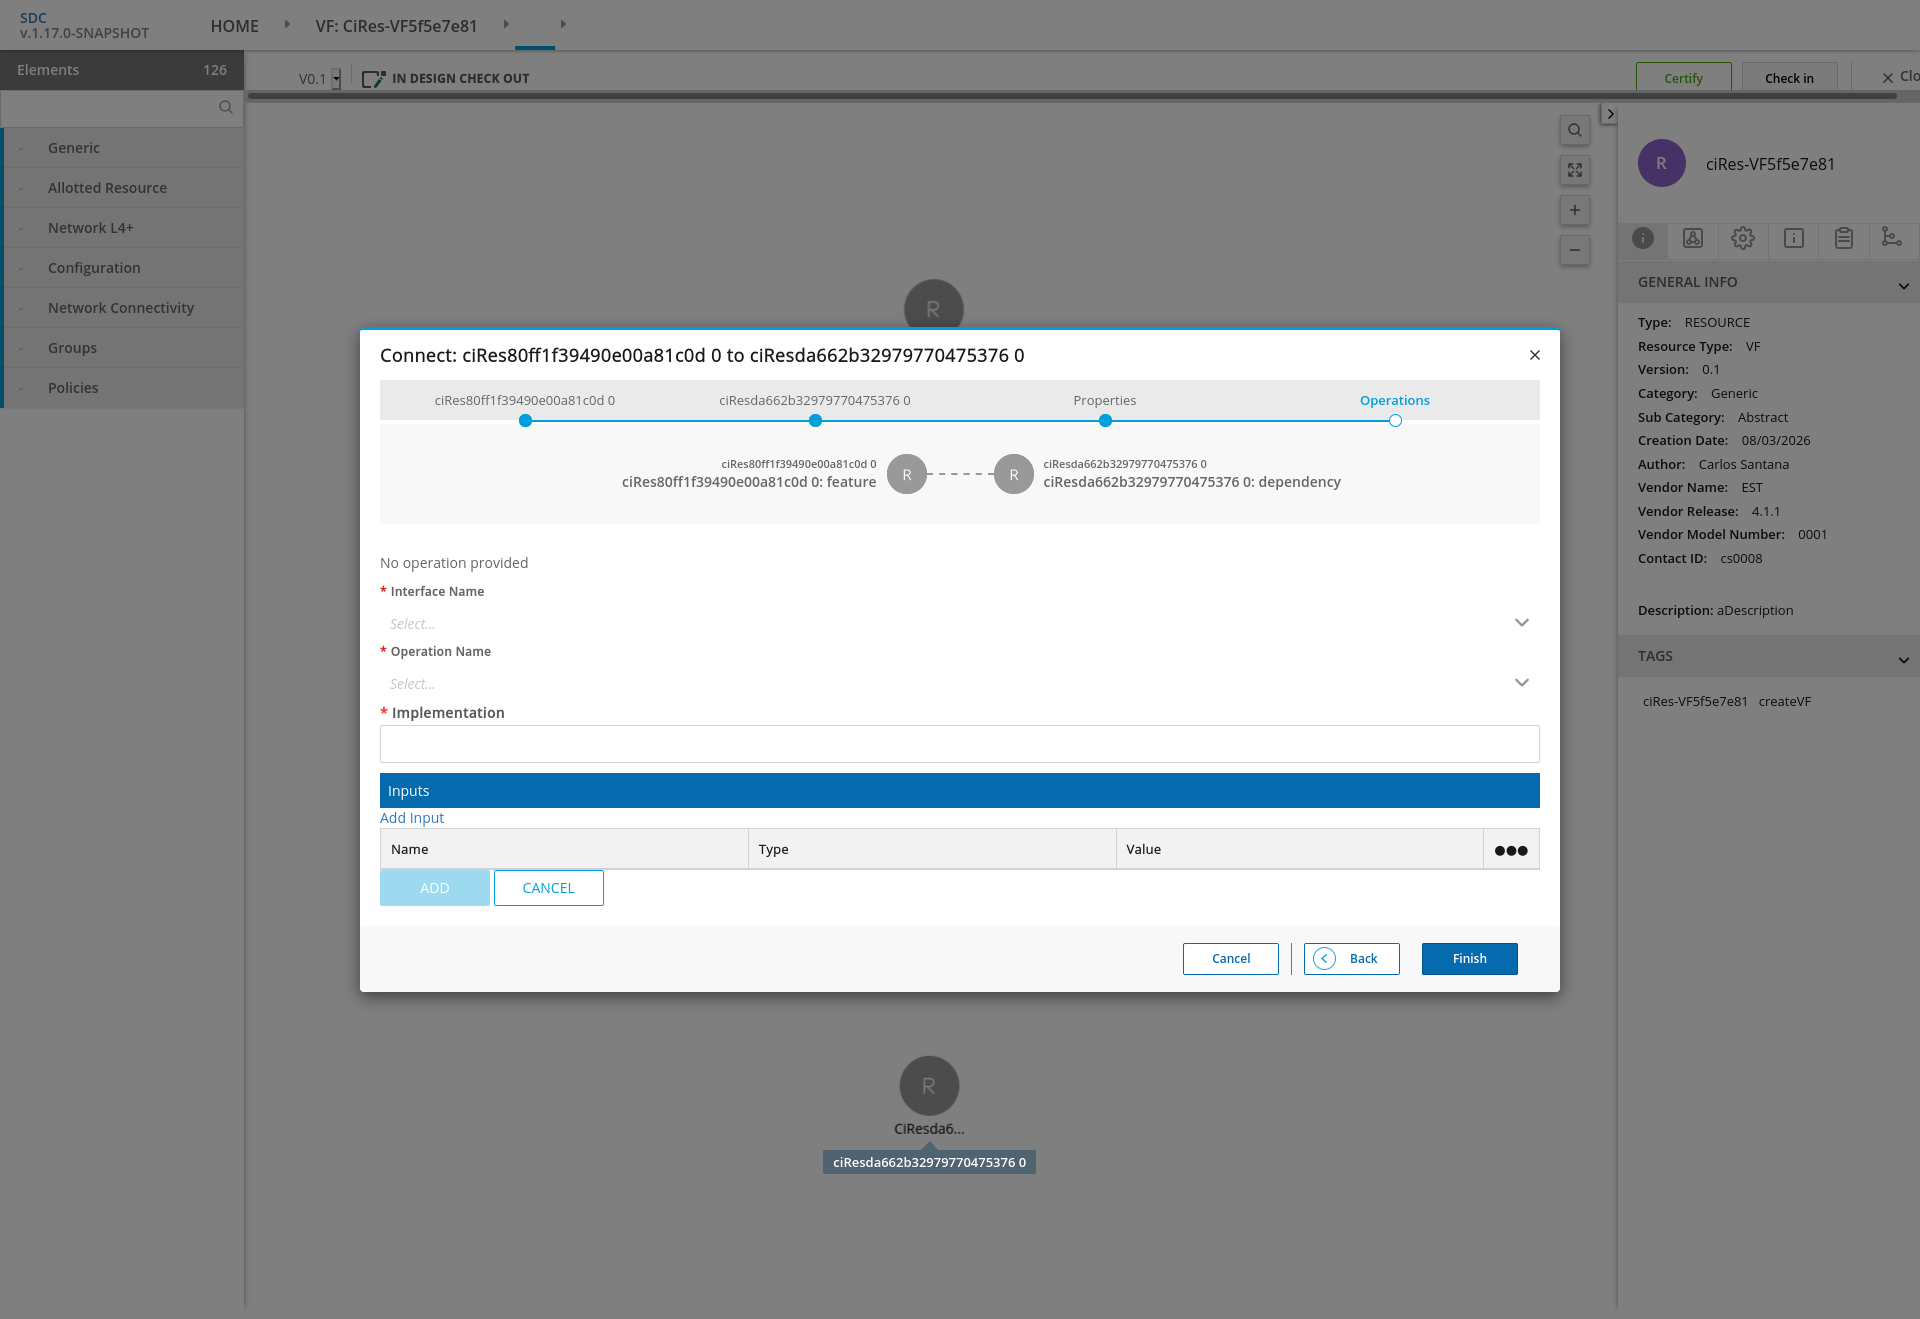This screenshot has height=1319, width=1920.
Task: Go to the ciResda662b32979770475376 0 wizard step
Action: click(x=814, y=400)
